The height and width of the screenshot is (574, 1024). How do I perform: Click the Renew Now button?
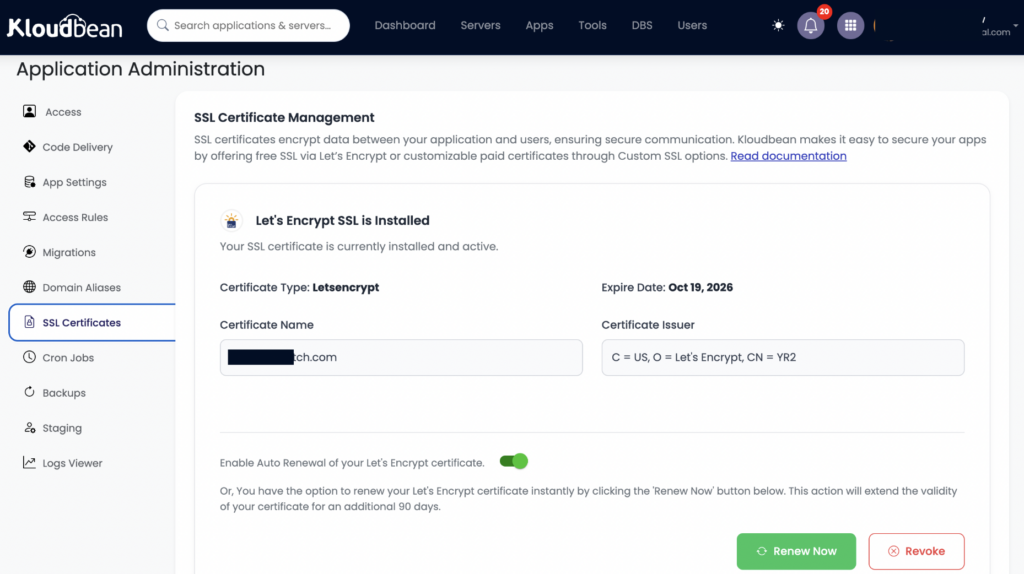[x=796, y=551]
